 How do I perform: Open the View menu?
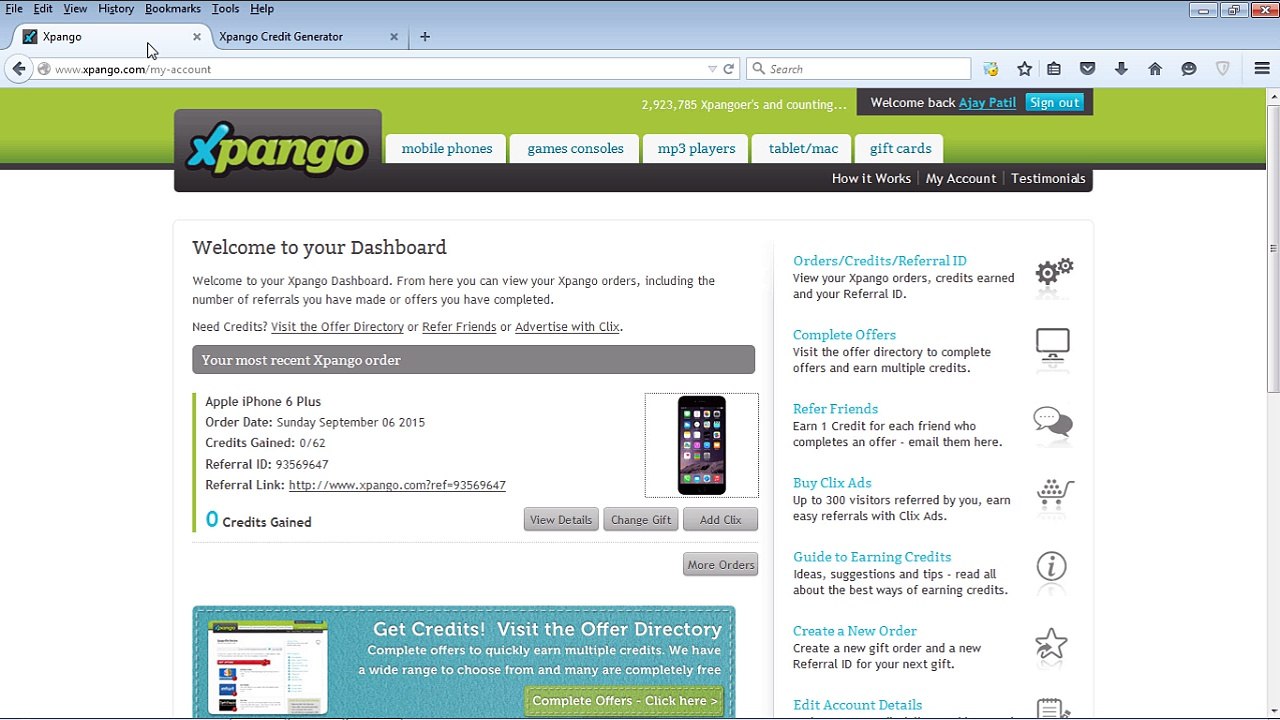(x=75, y=9)
